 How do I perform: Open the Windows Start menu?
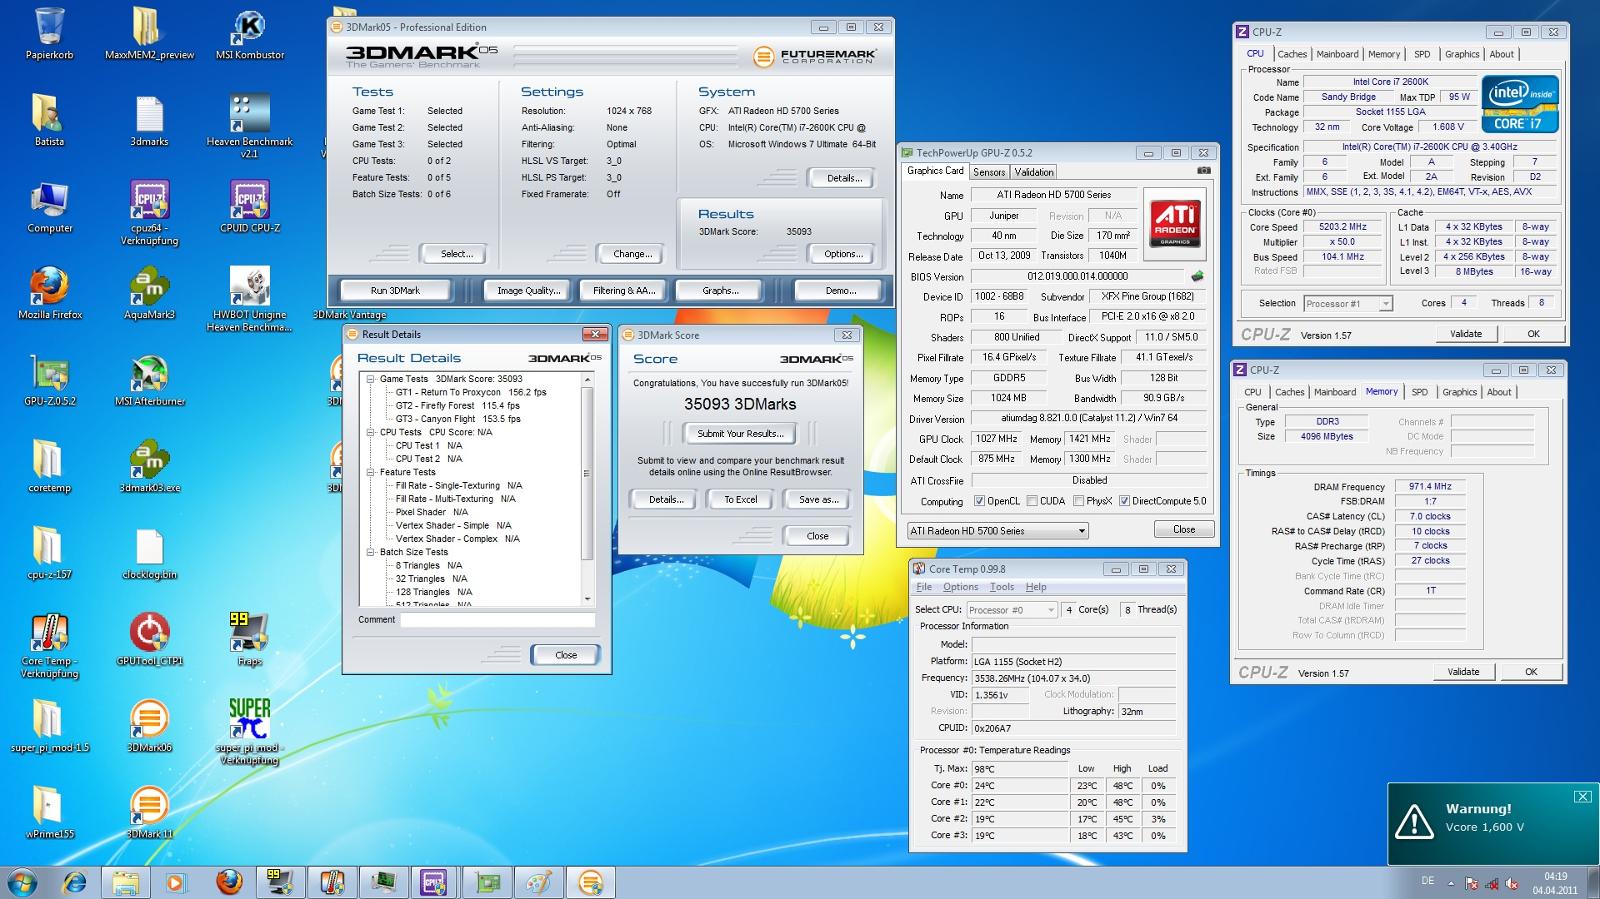tap(22, 883)
